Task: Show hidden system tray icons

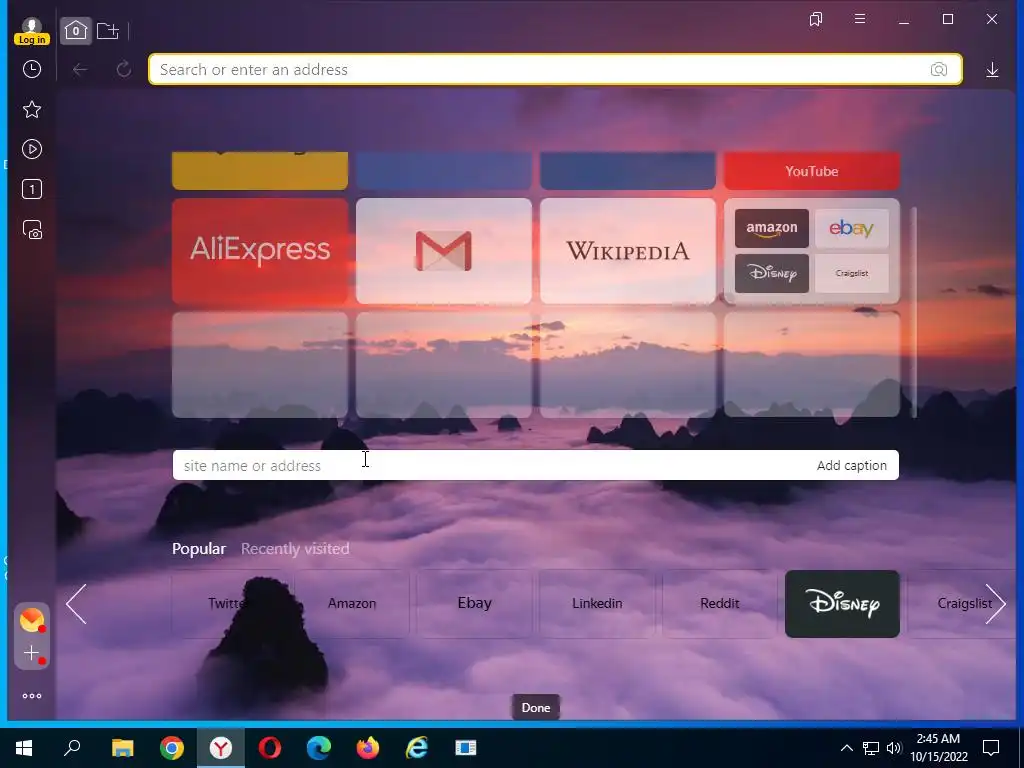Action: point(846,748)
